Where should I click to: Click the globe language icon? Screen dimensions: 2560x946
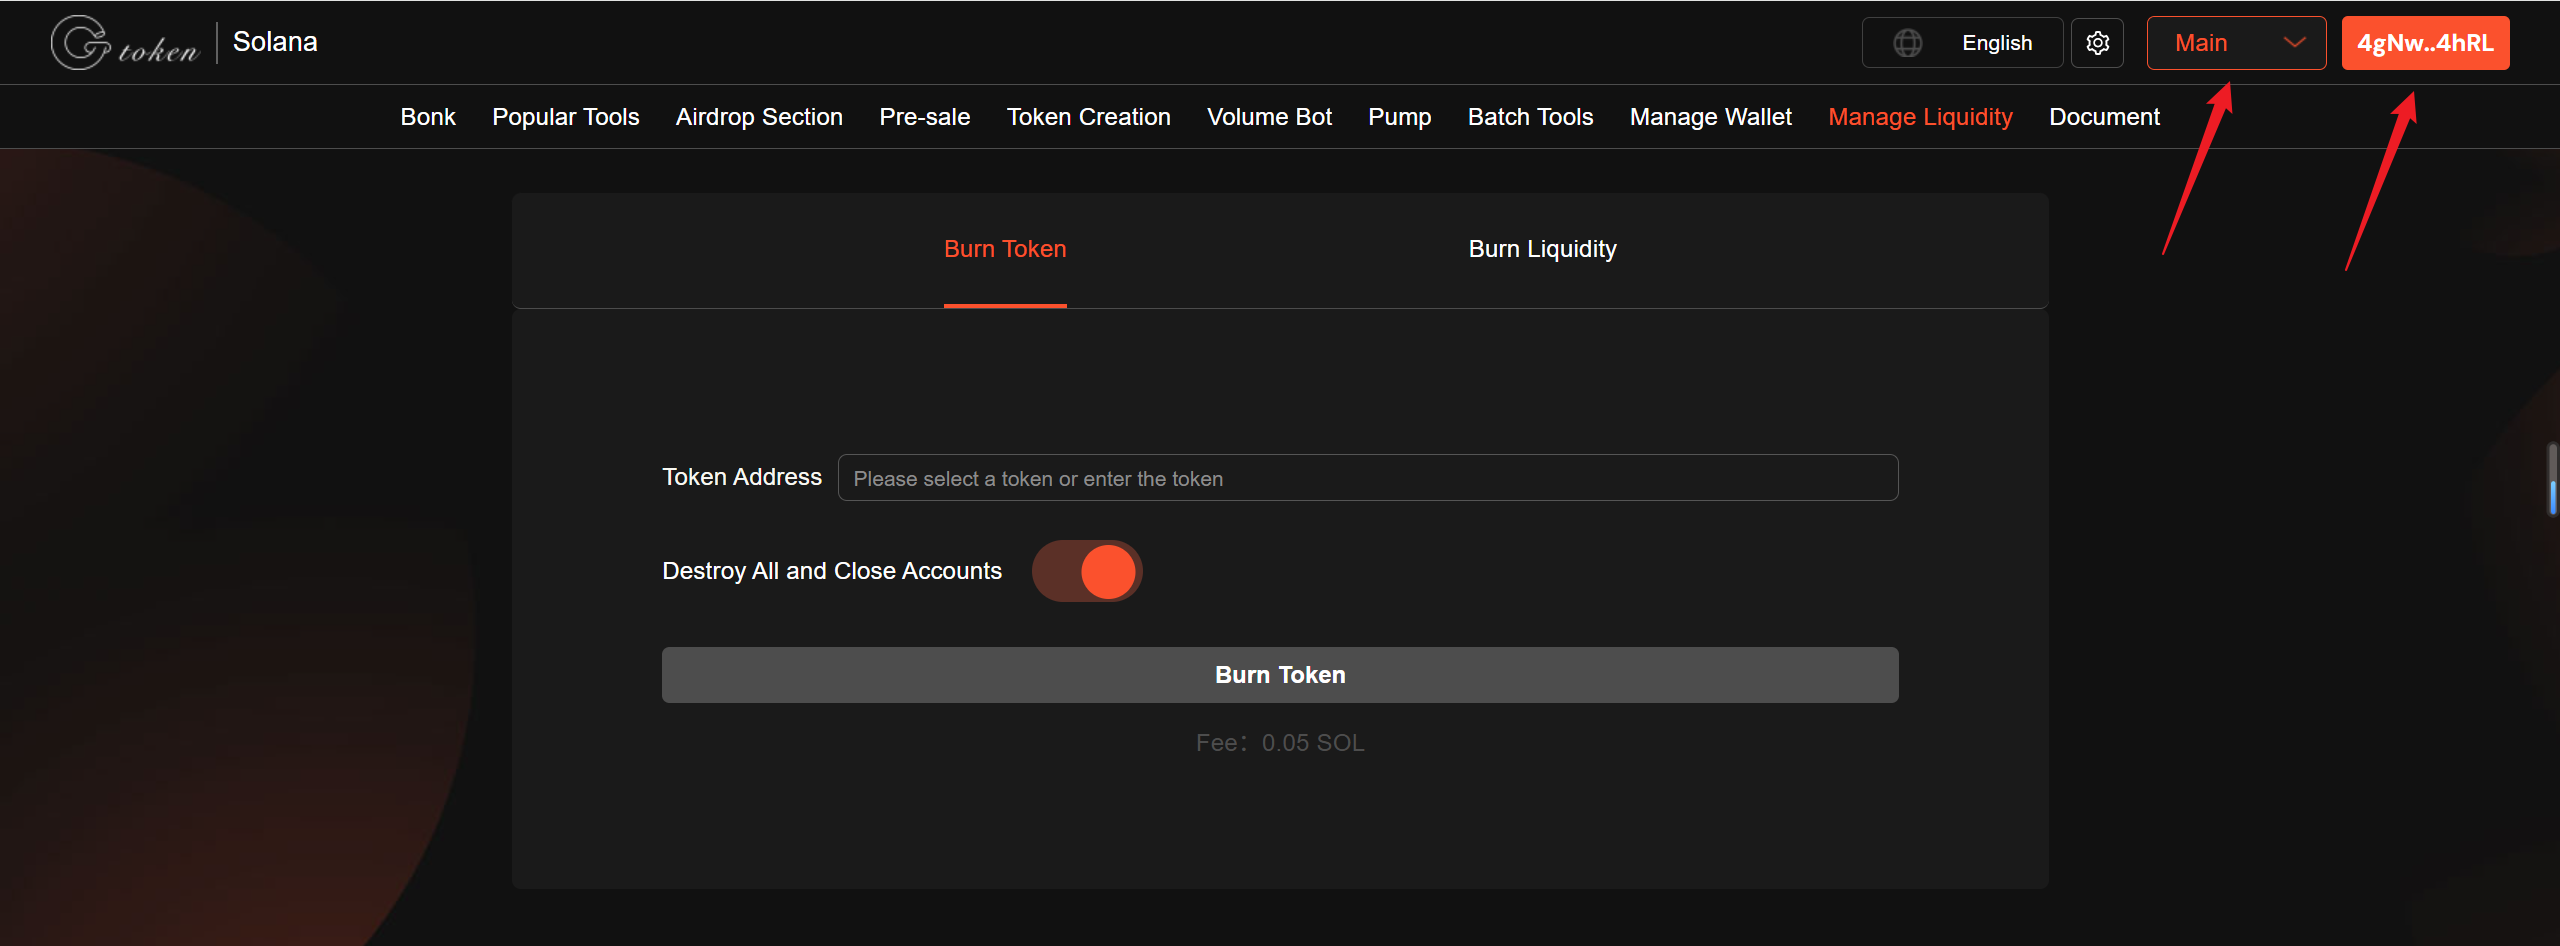point(1907,43)
